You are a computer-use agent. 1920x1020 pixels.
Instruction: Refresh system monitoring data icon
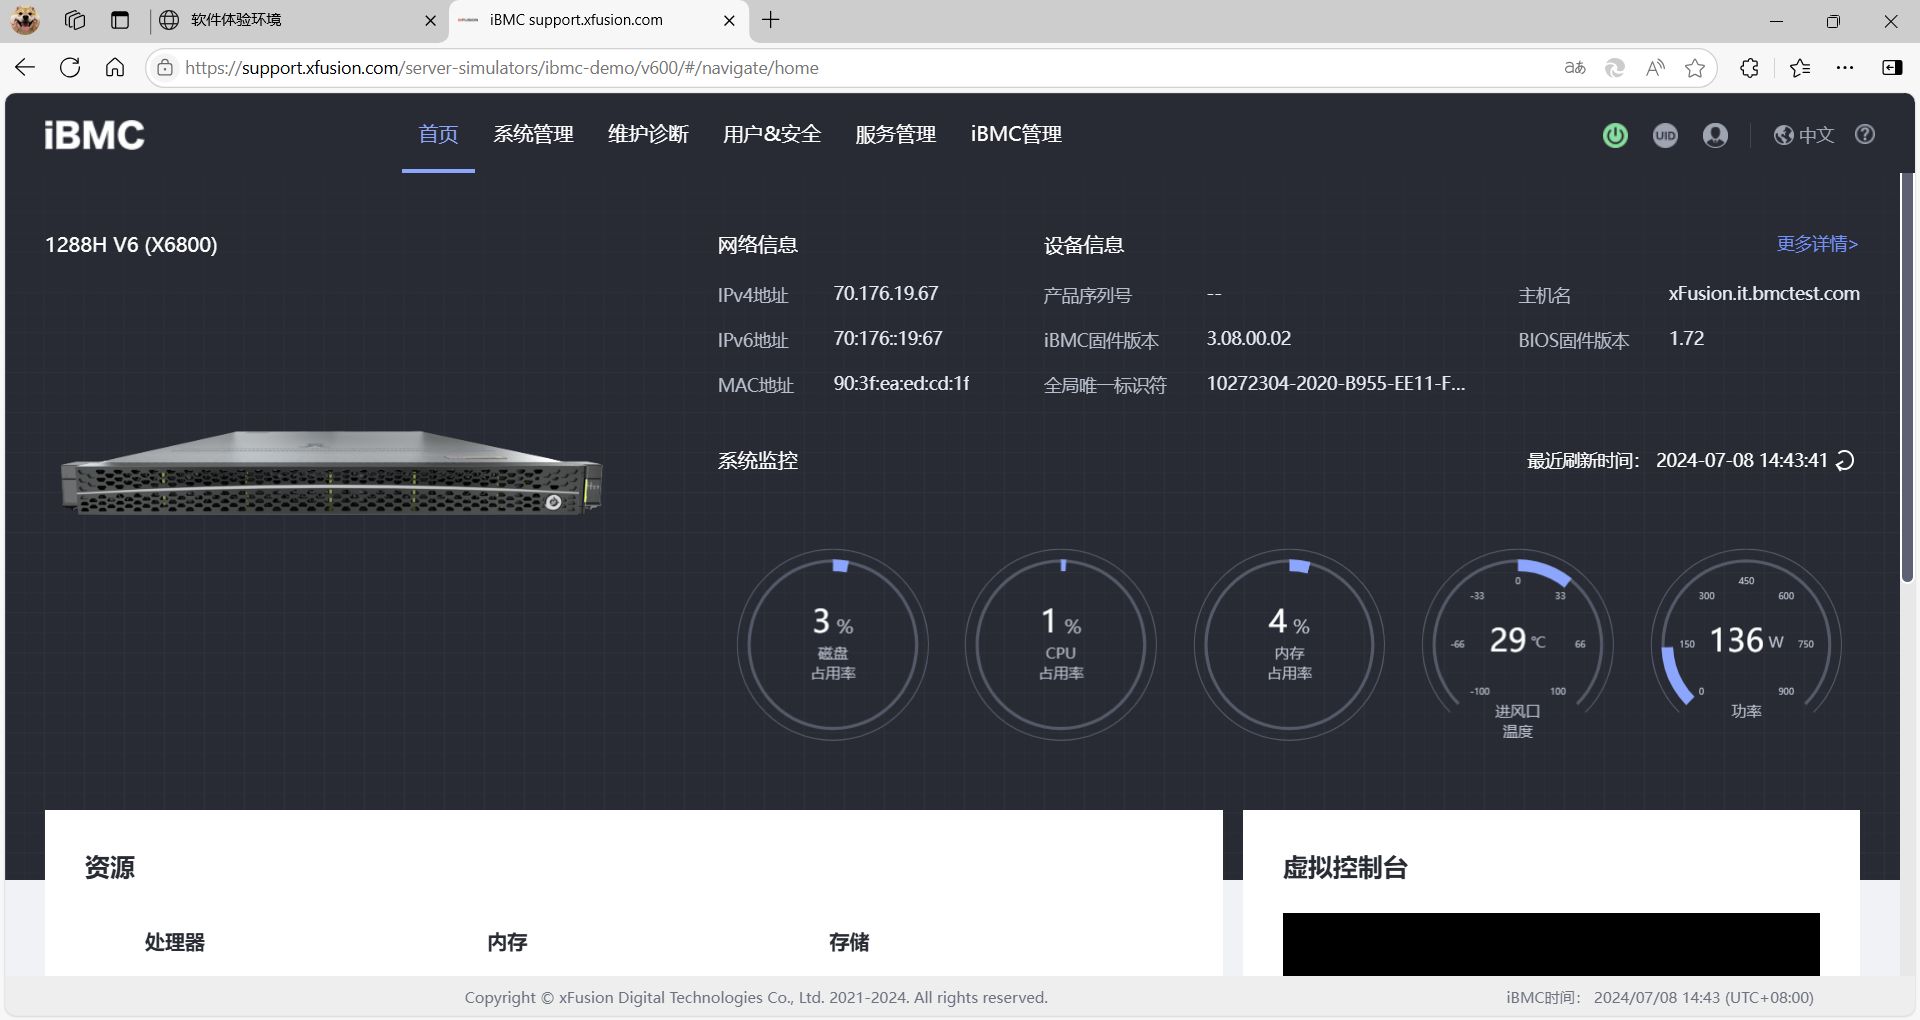point(1845,460)
